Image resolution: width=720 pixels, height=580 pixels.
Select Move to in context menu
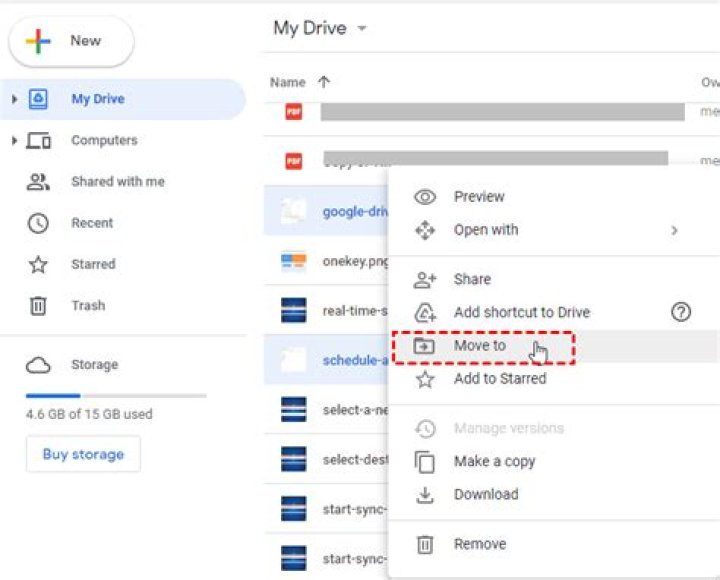coord(480,346)
